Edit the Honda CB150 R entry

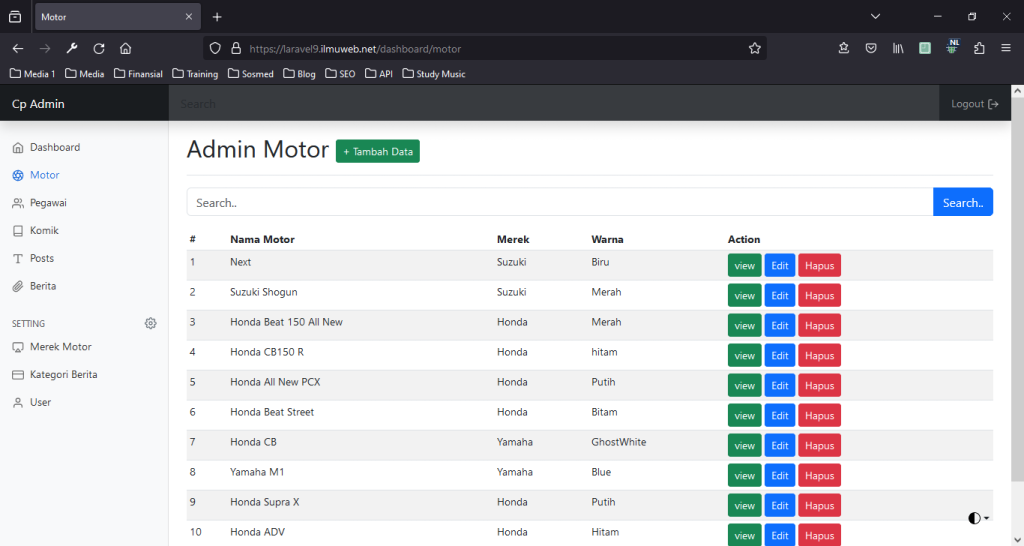(779, 355)
